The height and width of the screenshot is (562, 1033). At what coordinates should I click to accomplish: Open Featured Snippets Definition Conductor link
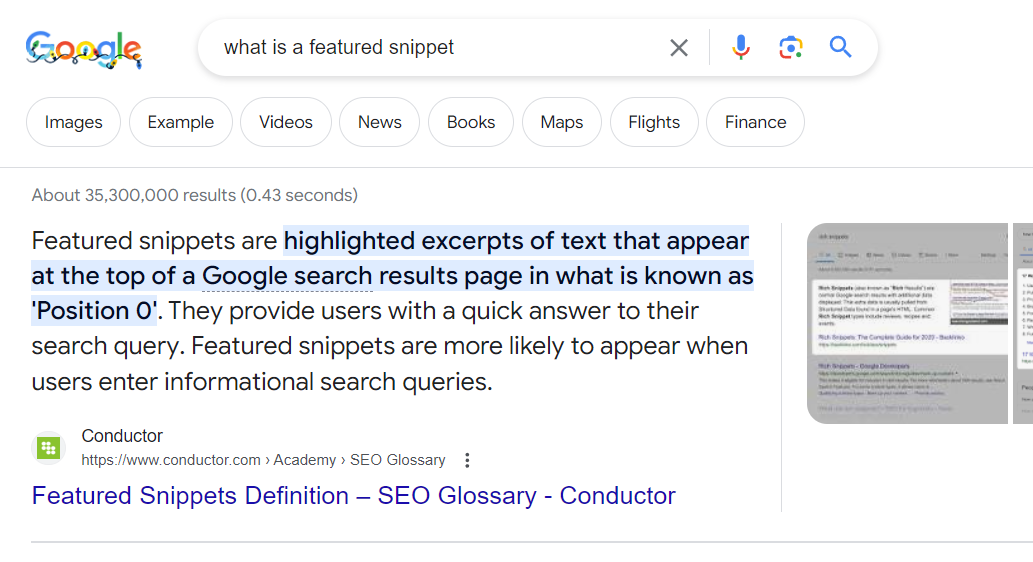(x=353, y=496)
